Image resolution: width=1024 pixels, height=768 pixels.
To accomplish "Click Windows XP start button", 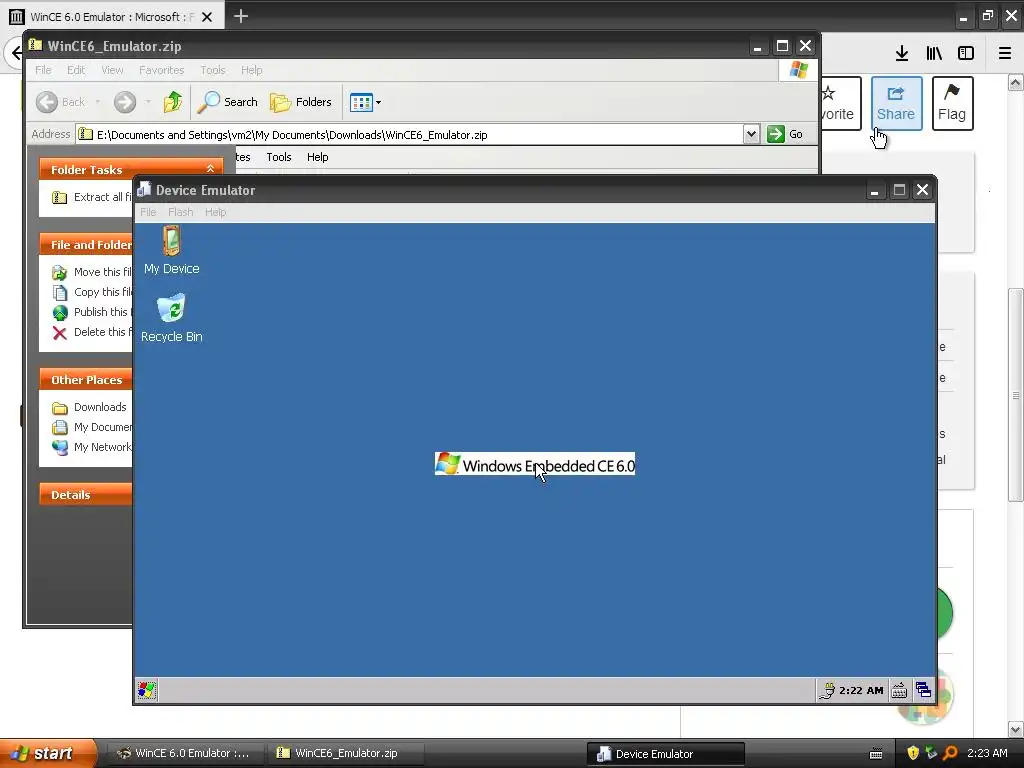I will coord(48,753).
